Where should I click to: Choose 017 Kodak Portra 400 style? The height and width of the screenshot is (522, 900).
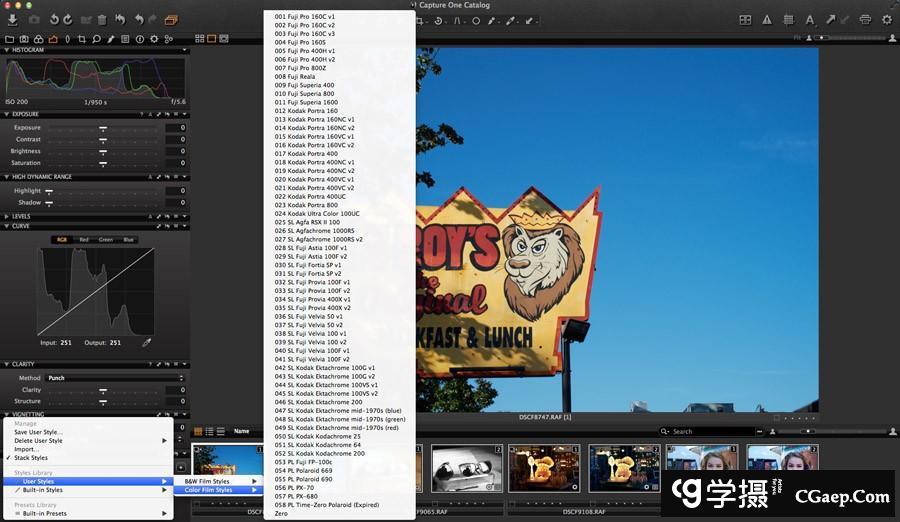click(306, 153)
